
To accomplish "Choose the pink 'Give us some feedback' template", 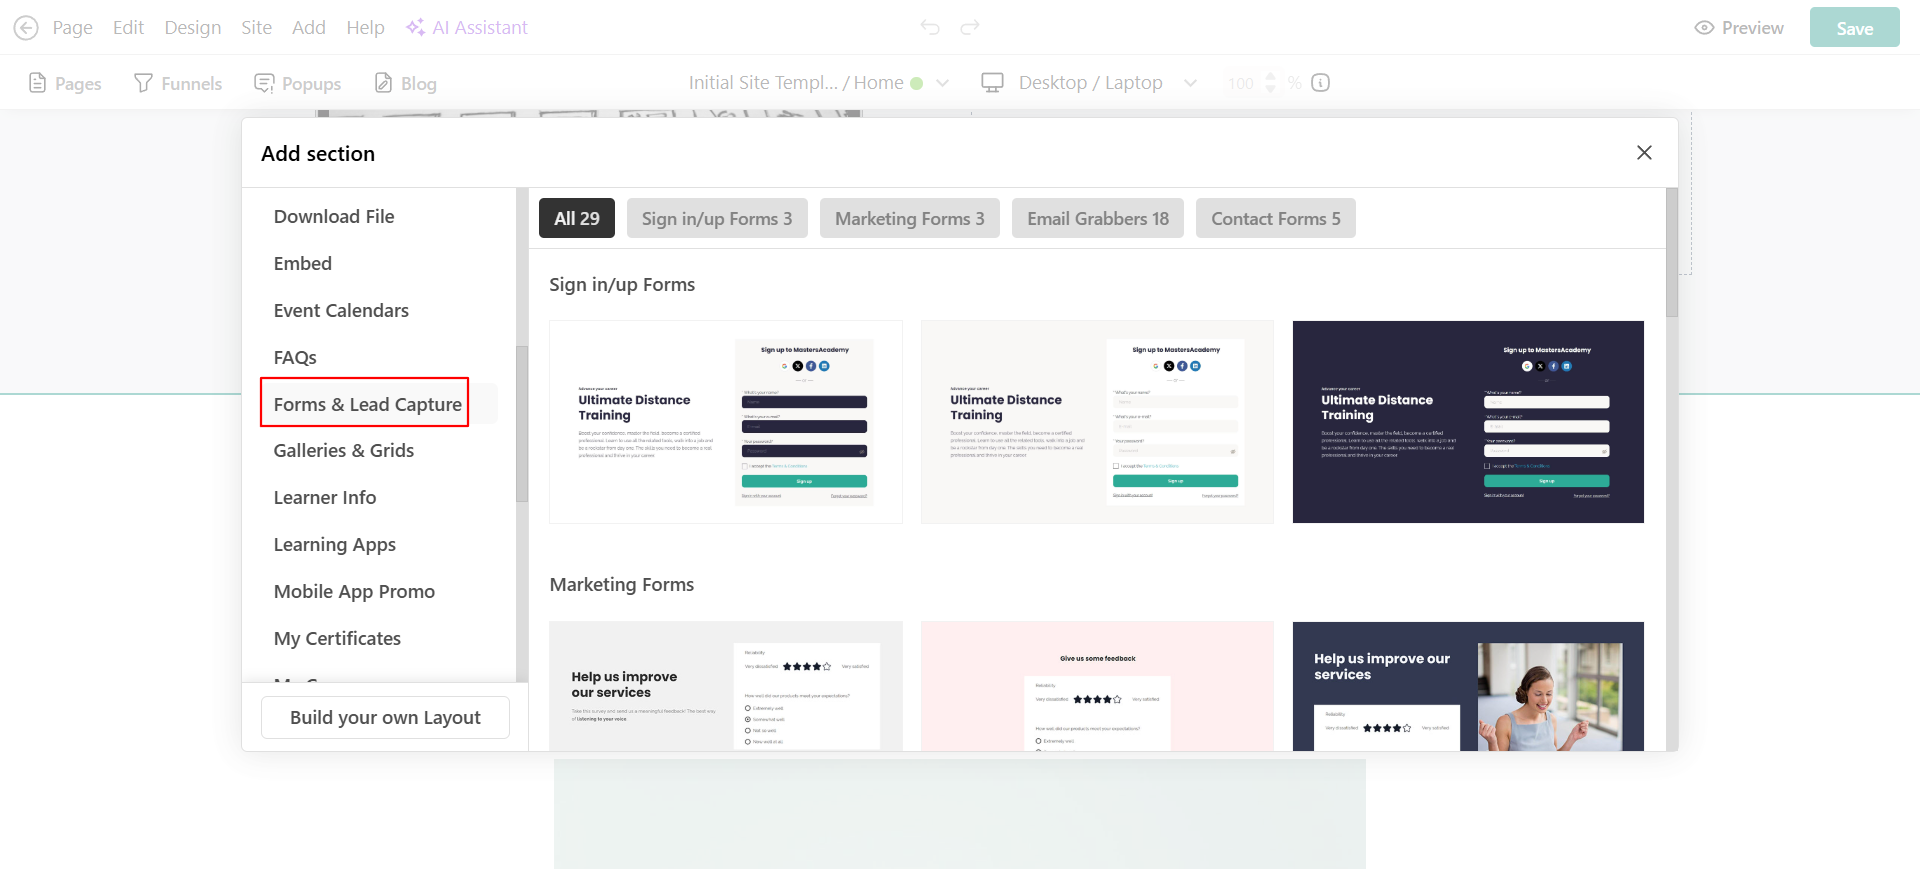I will pos(1097,686).
